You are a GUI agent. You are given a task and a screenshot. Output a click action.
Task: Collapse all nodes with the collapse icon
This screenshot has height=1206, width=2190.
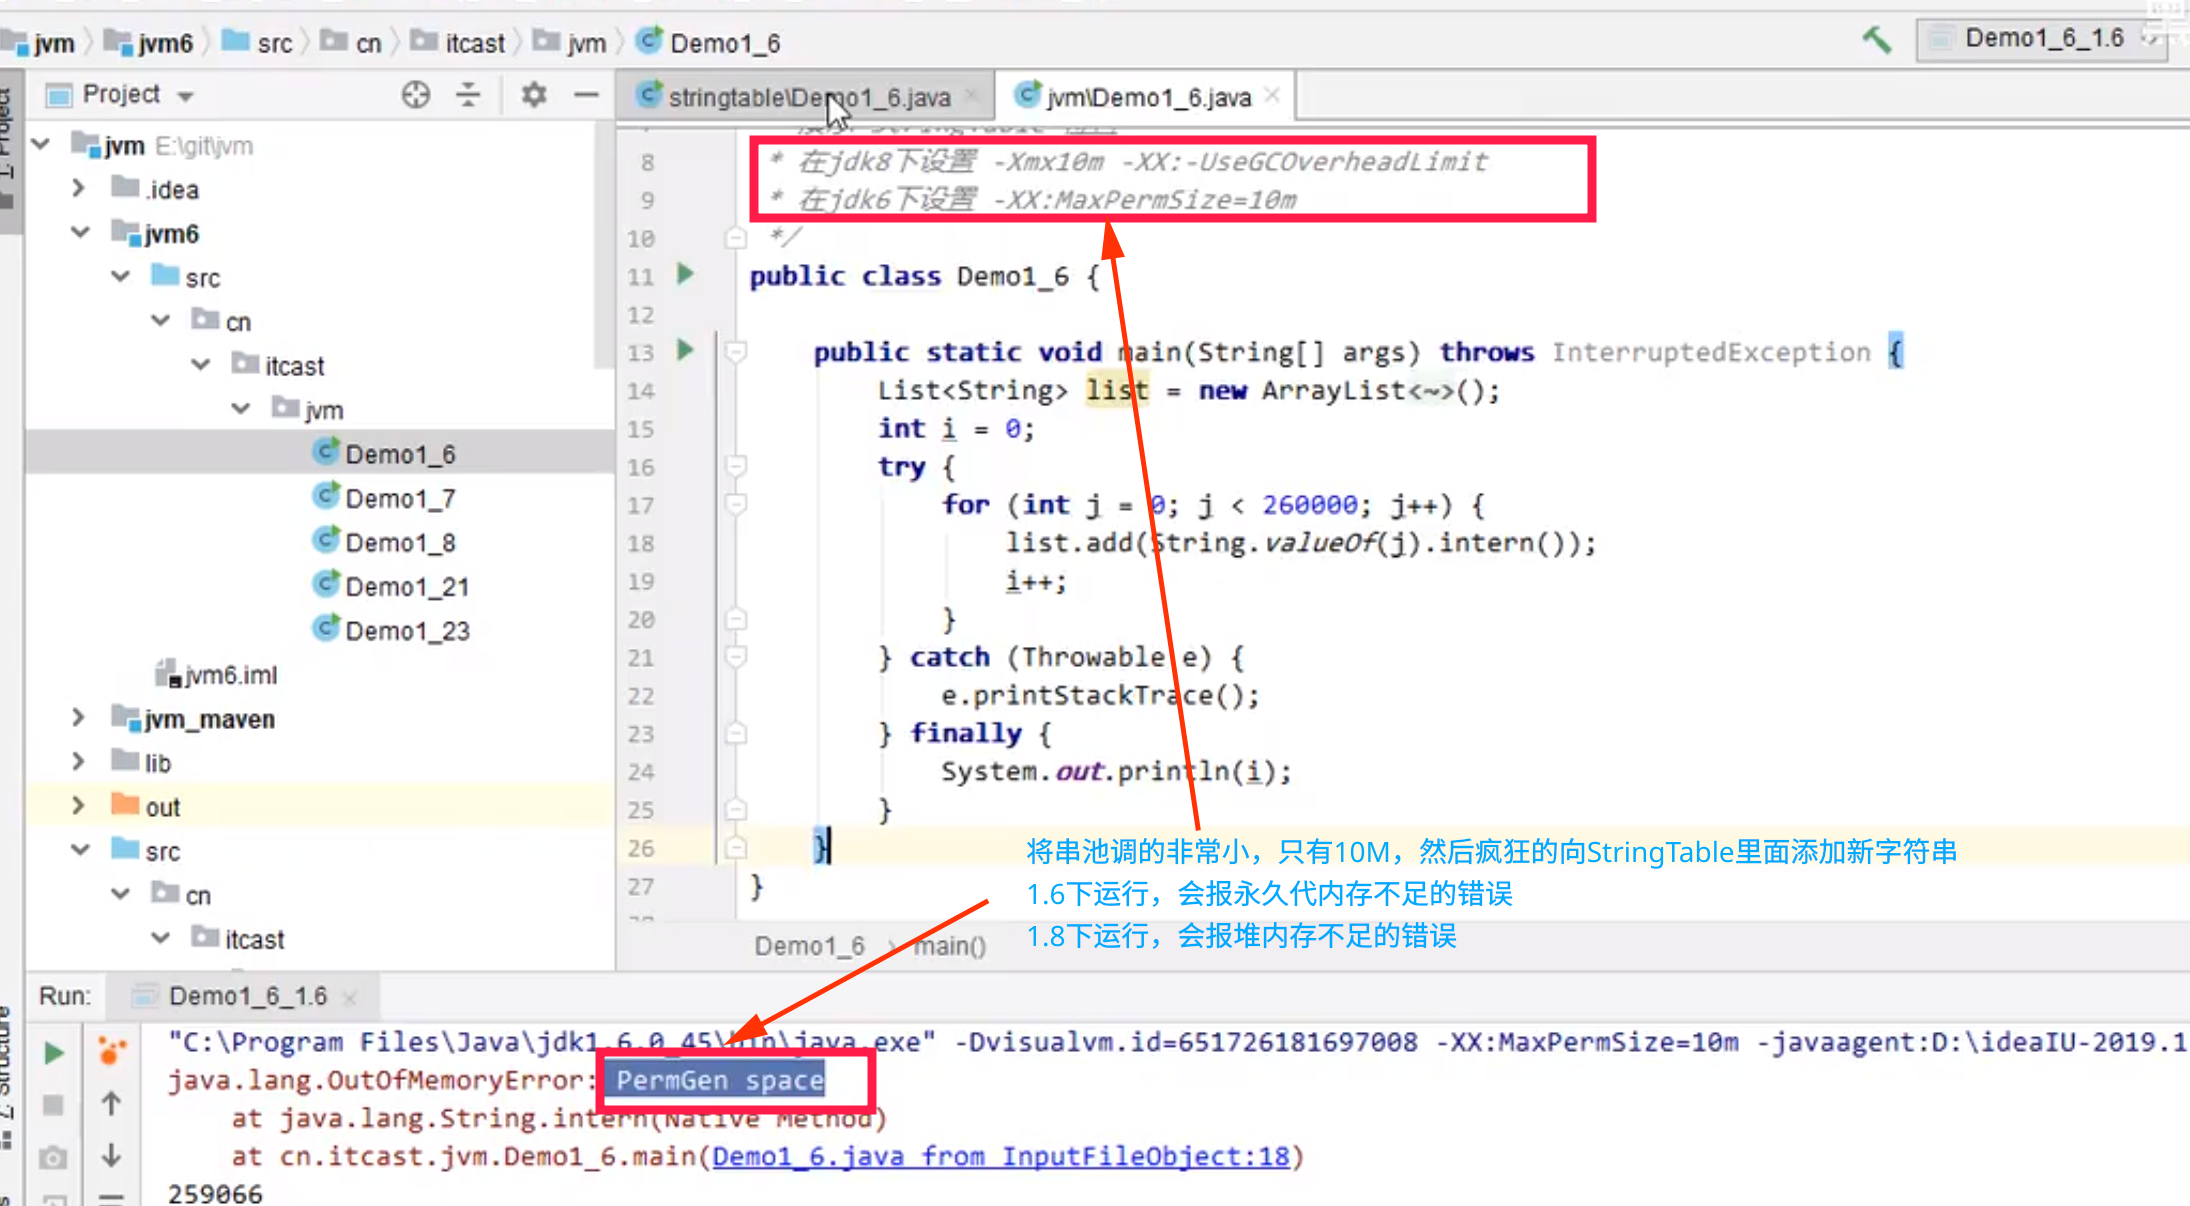tap(469, 94)
